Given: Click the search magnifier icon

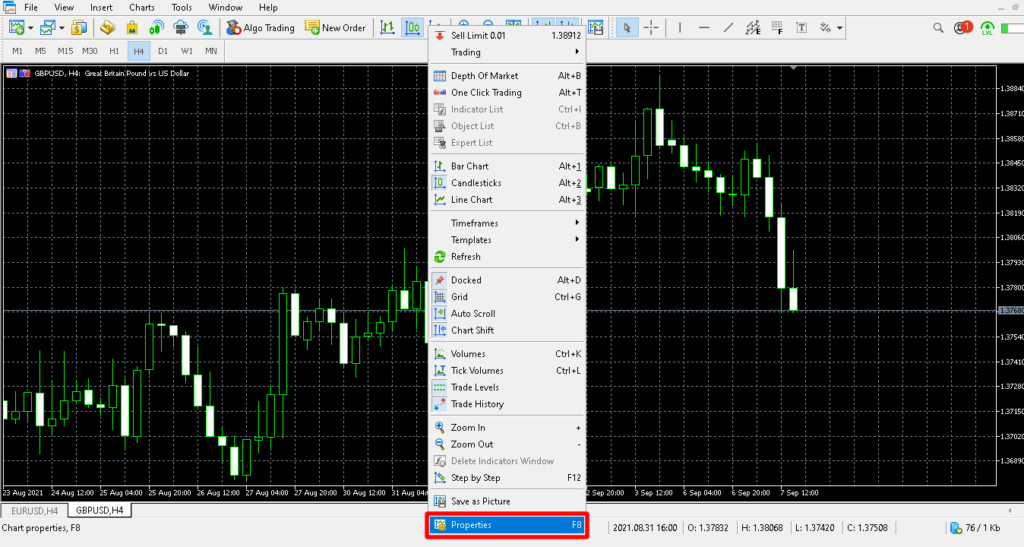Looking at the screenshot, I should click(x=938, y=28).
